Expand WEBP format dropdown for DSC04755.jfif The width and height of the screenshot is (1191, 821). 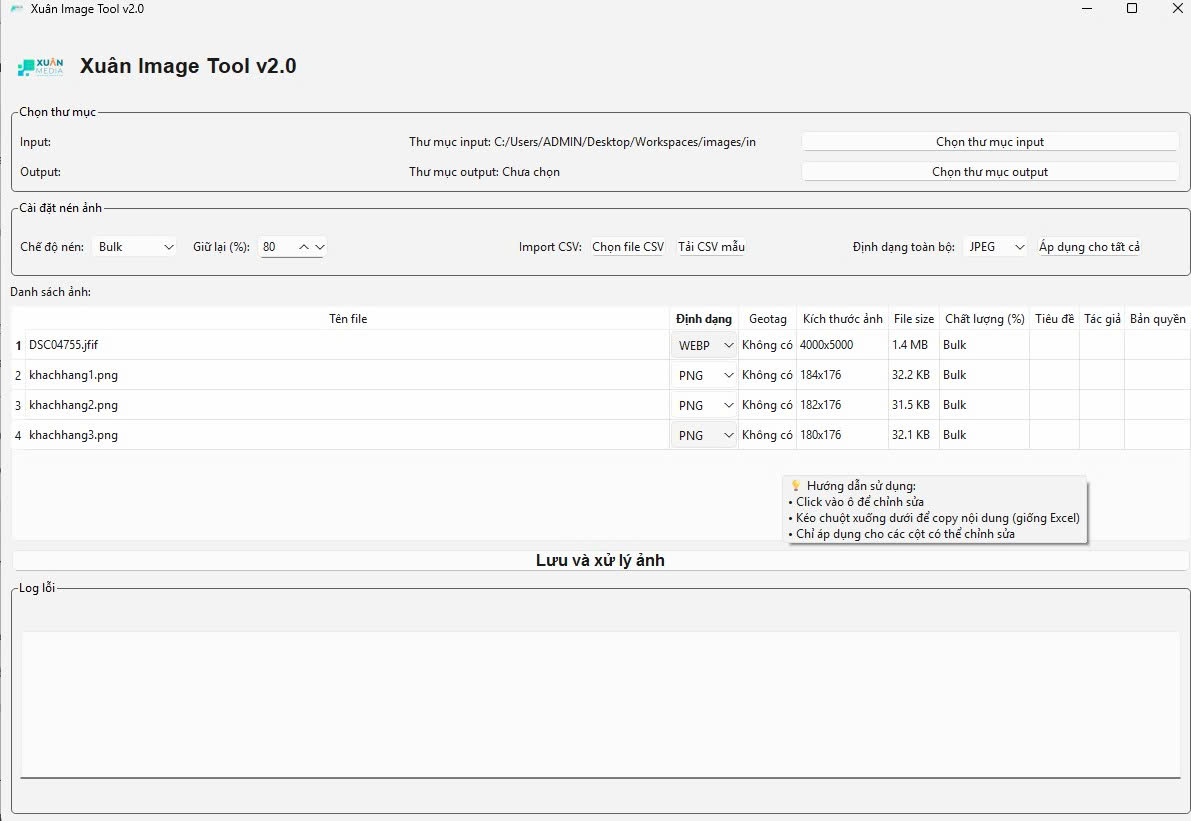tap(728, 345)
